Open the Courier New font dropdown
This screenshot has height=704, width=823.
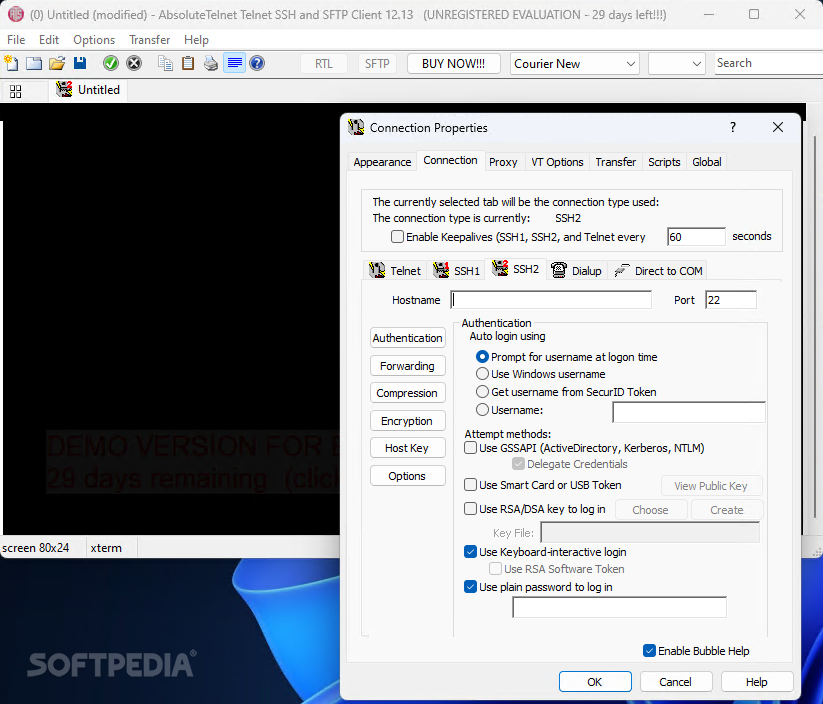pos(575,64)
